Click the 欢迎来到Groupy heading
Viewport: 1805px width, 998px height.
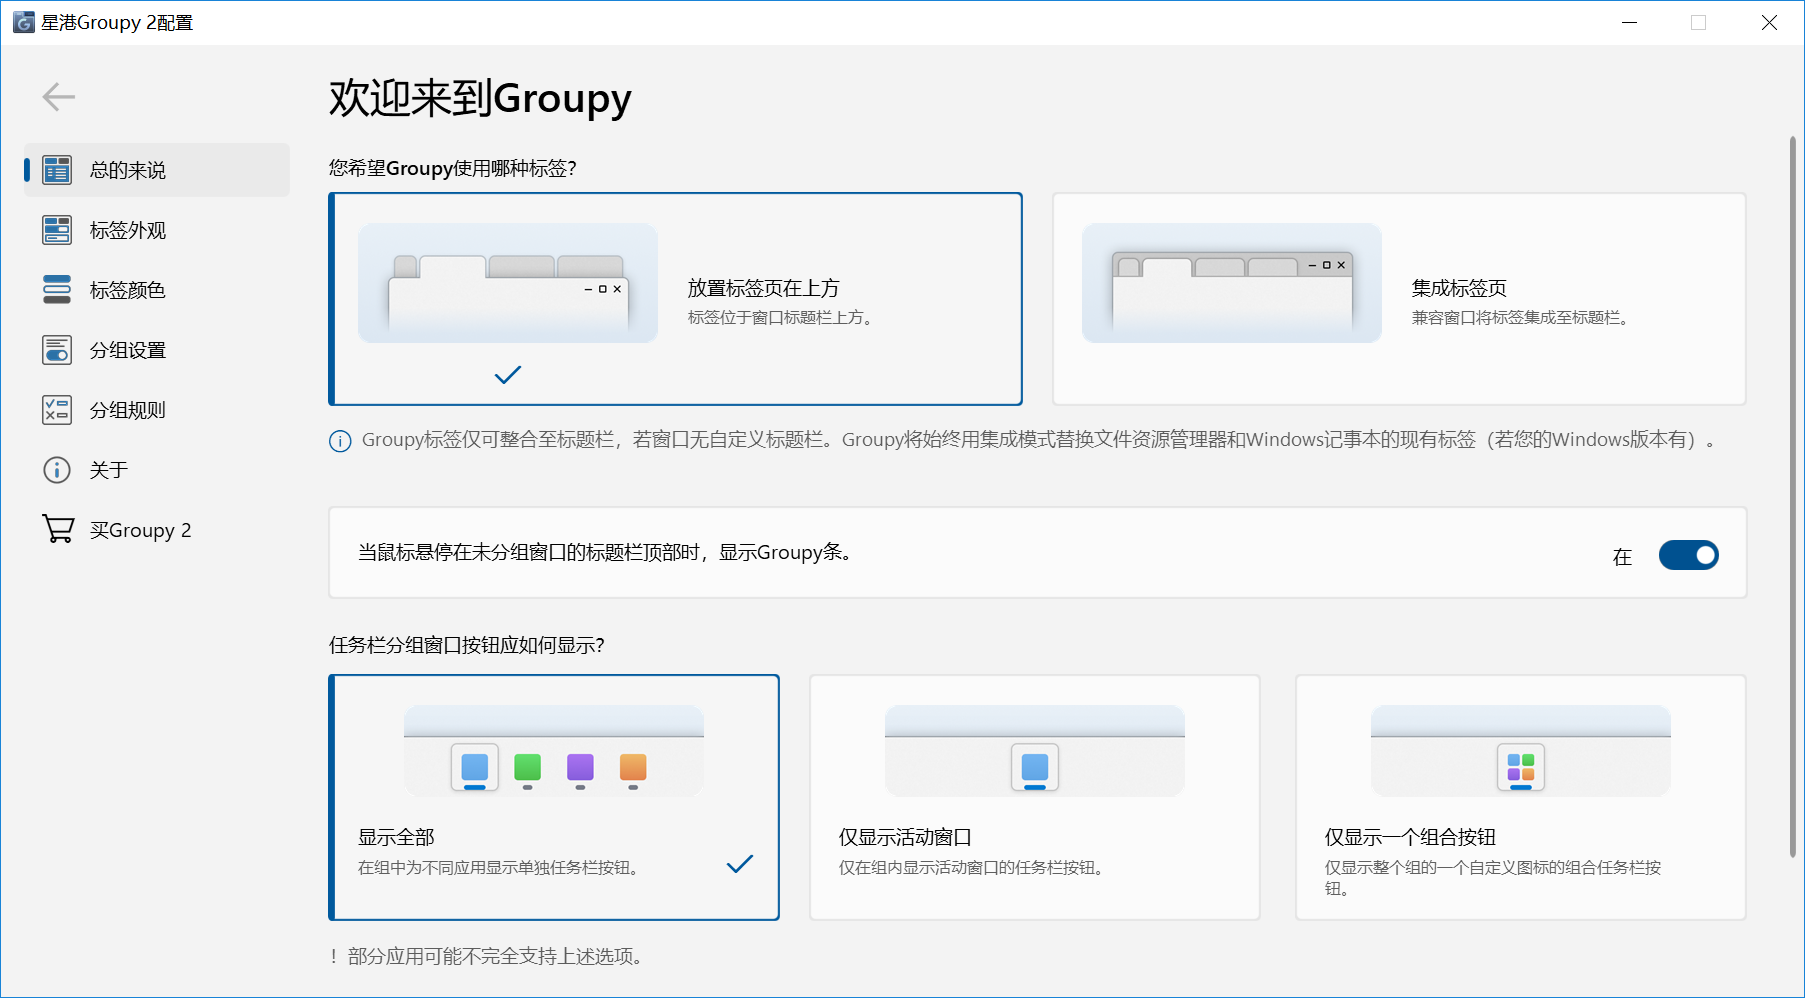coord(480,98)
